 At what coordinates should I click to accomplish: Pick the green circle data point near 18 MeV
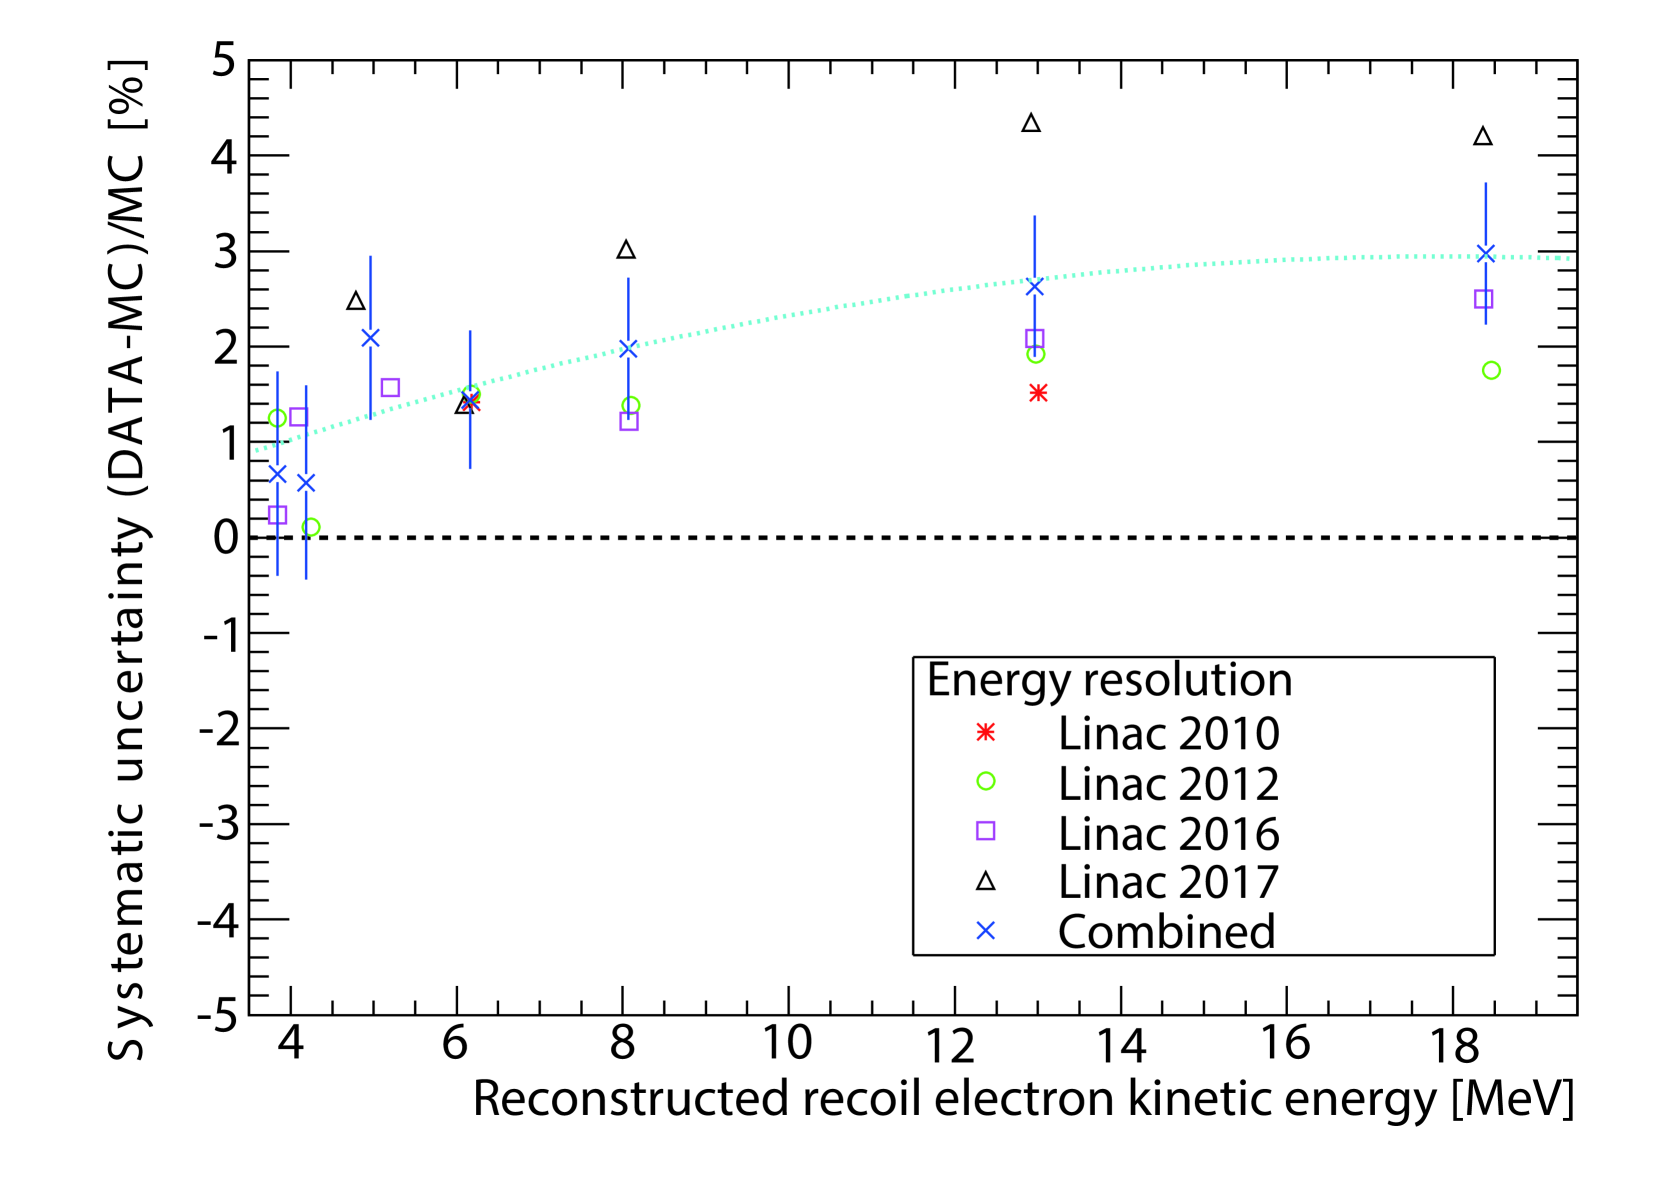tap(1491, 371)
